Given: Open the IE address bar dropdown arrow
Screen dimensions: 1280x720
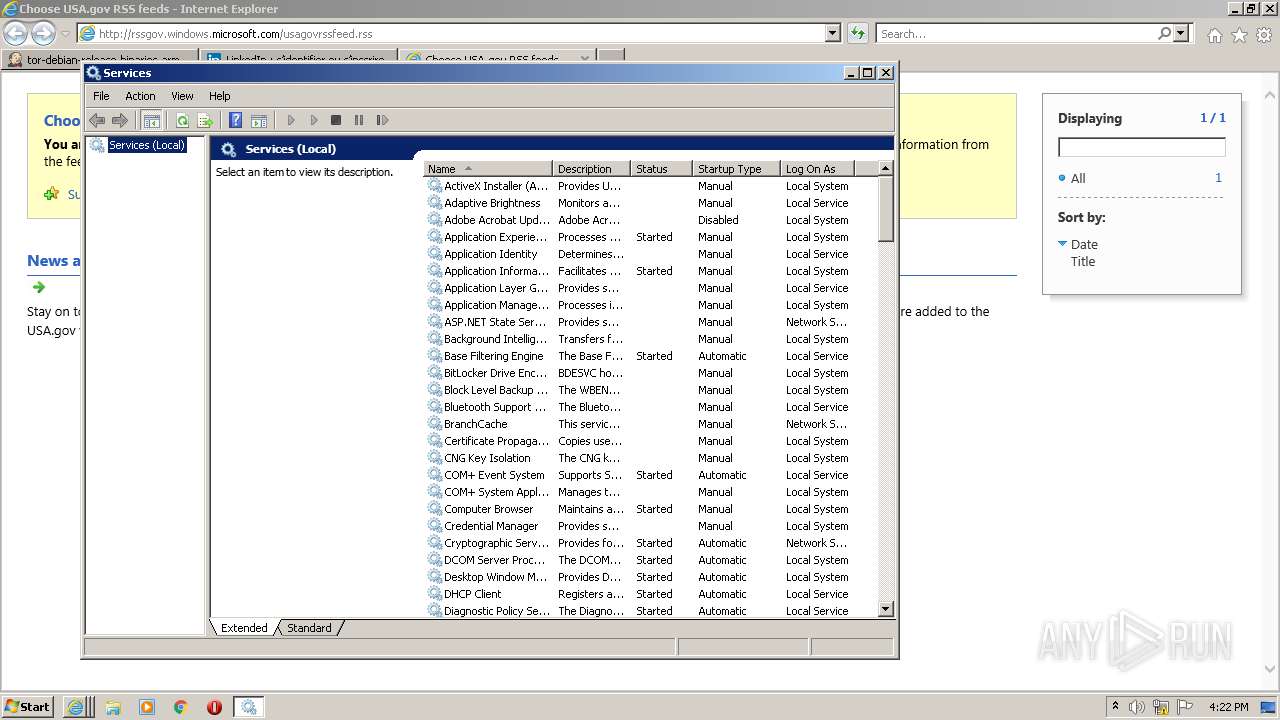Looking at the screenshot, I should (832, 33).
